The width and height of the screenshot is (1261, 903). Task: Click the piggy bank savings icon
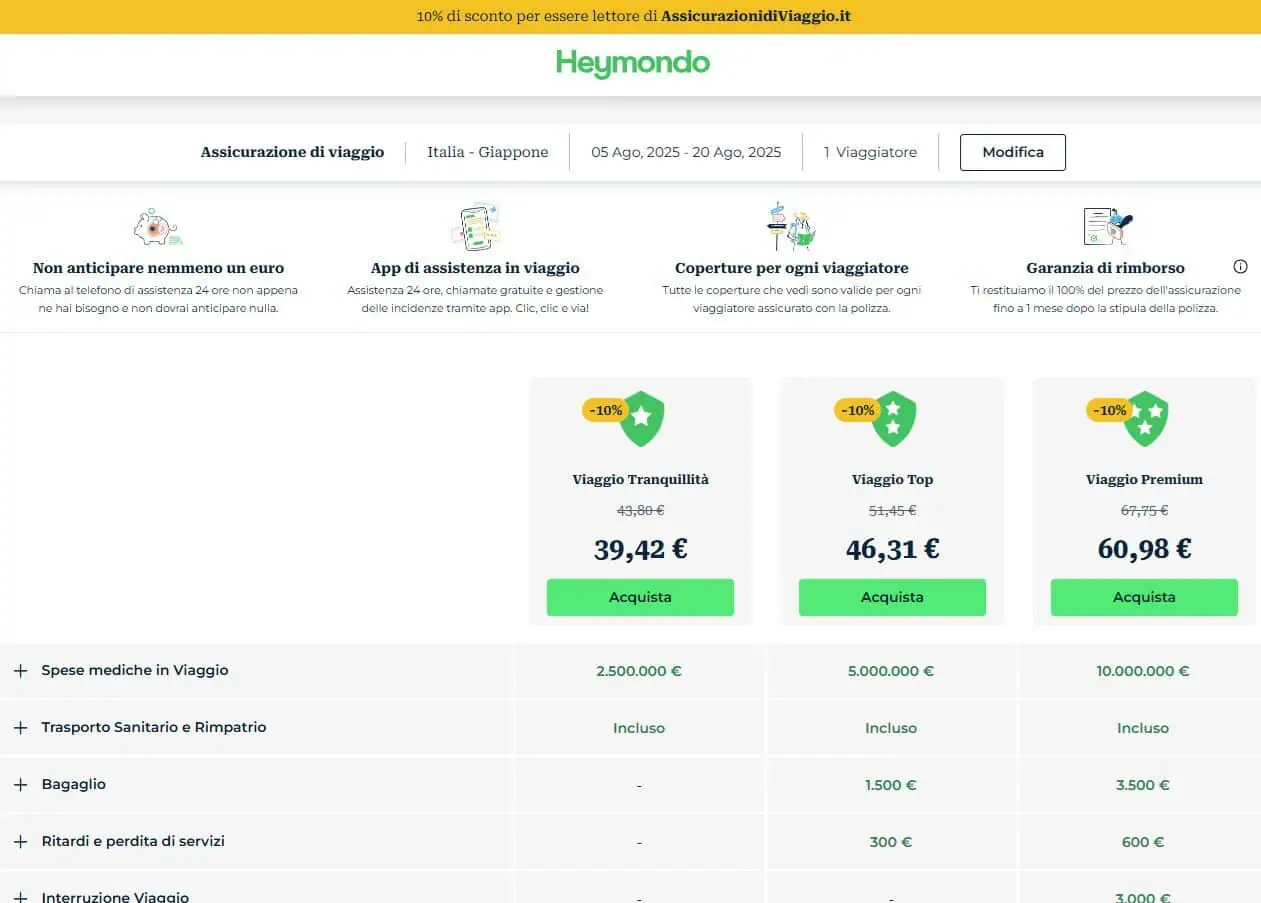click(x=157, y=227)
